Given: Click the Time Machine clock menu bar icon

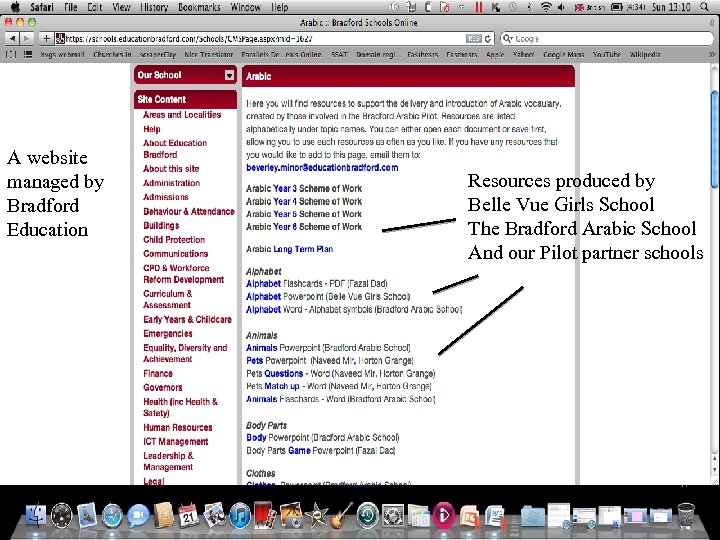Looking at the screenshot, I should [x=512, y=7].
